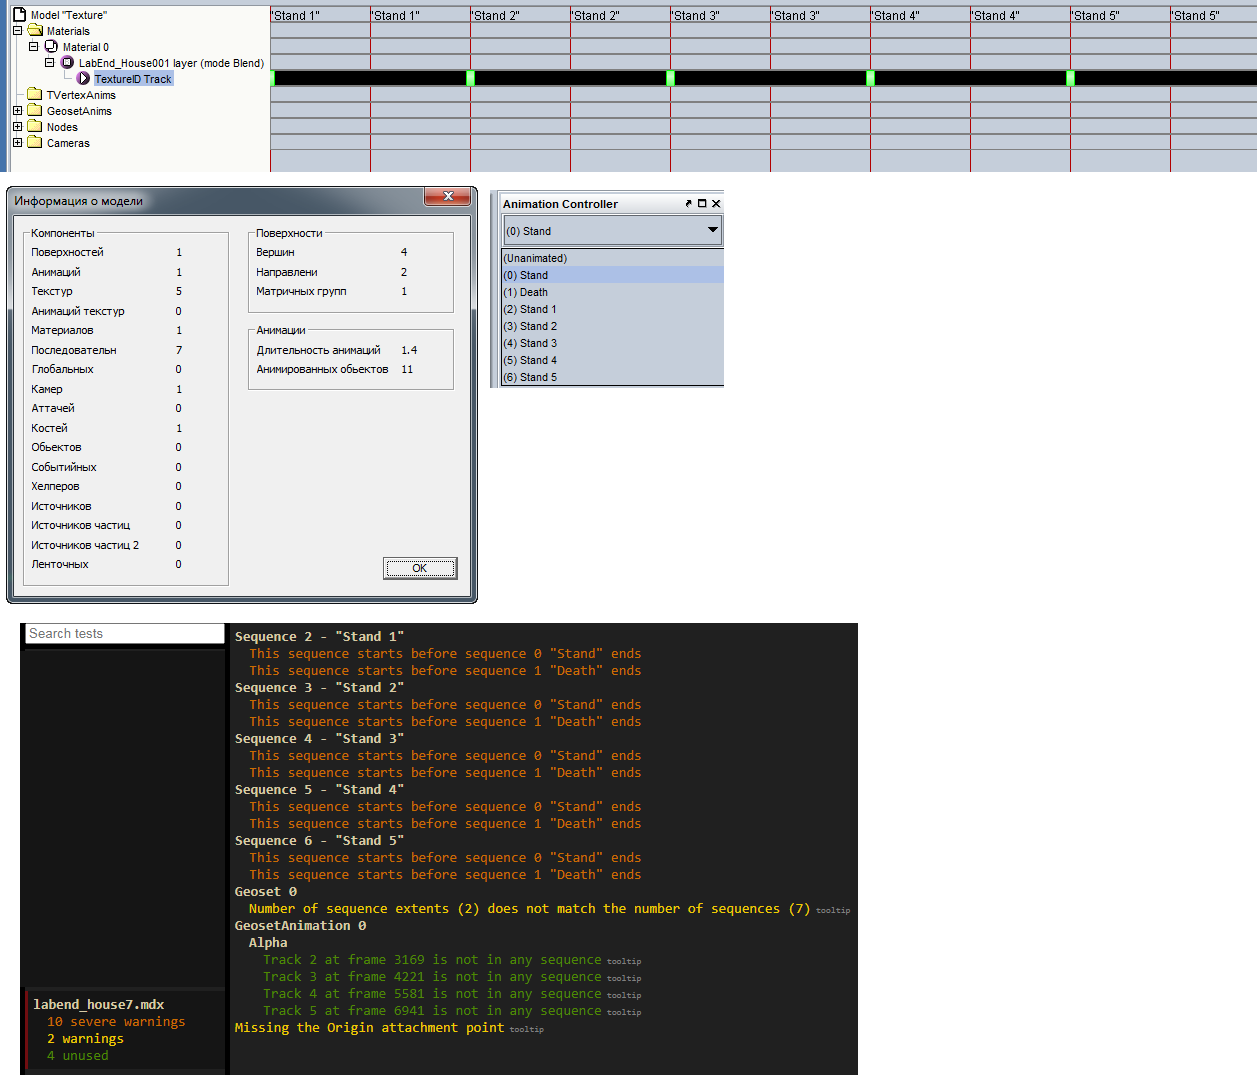Click the Анимированных объектов row
Viewport: 1257px width, 1086px height.
(335, 369)
